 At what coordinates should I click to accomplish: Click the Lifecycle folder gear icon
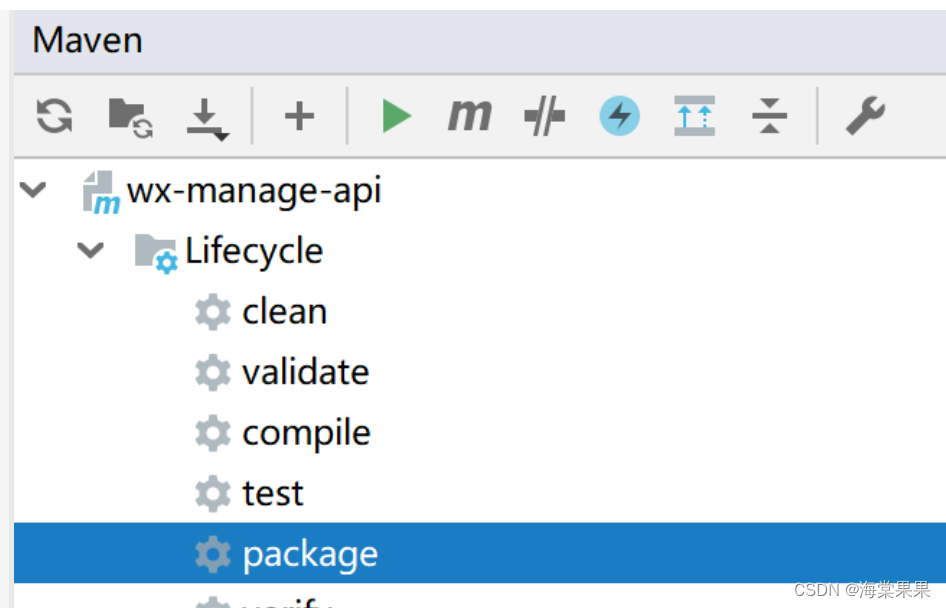coord(156,253)
